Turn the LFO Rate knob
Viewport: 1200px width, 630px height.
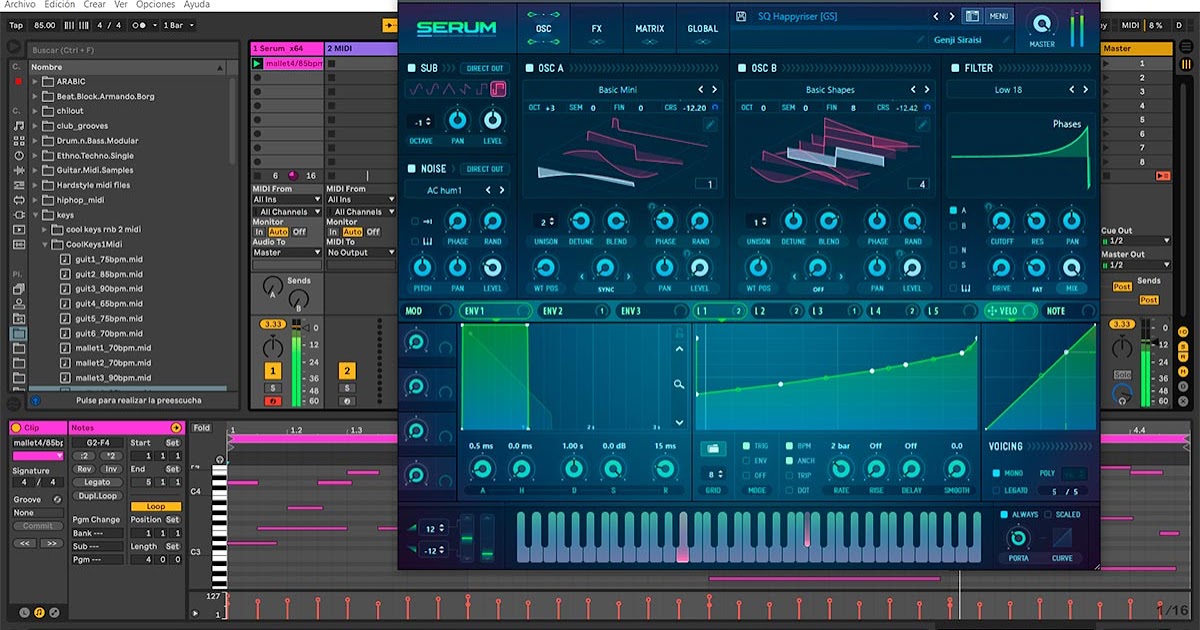(x=840, y=468)
